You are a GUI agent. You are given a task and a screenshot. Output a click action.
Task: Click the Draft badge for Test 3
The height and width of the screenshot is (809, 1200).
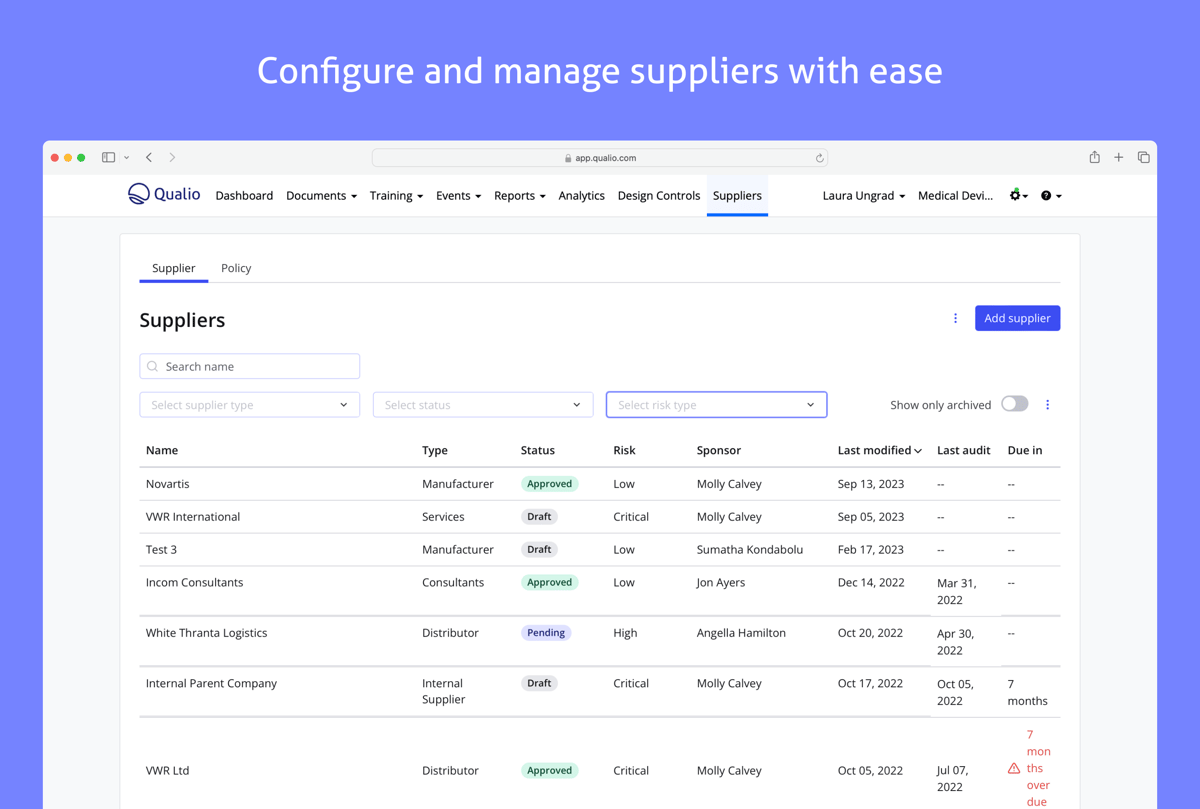tap(539, 550)
